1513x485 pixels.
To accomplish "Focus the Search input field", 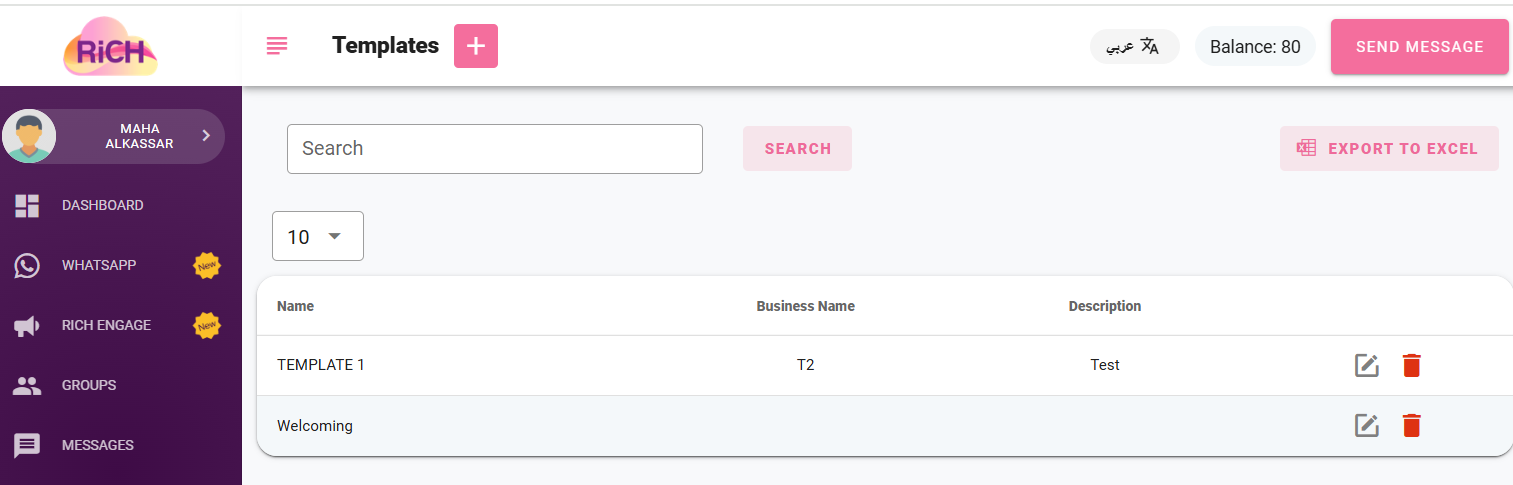I will tap(495, 148).
